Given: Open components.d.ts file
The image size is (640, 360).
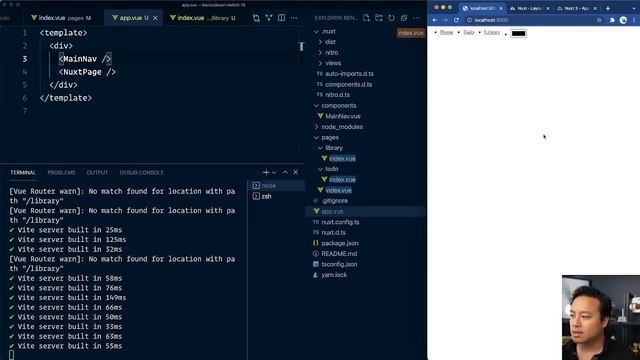Looking at the screenshot, I should (x=349, y=84).
